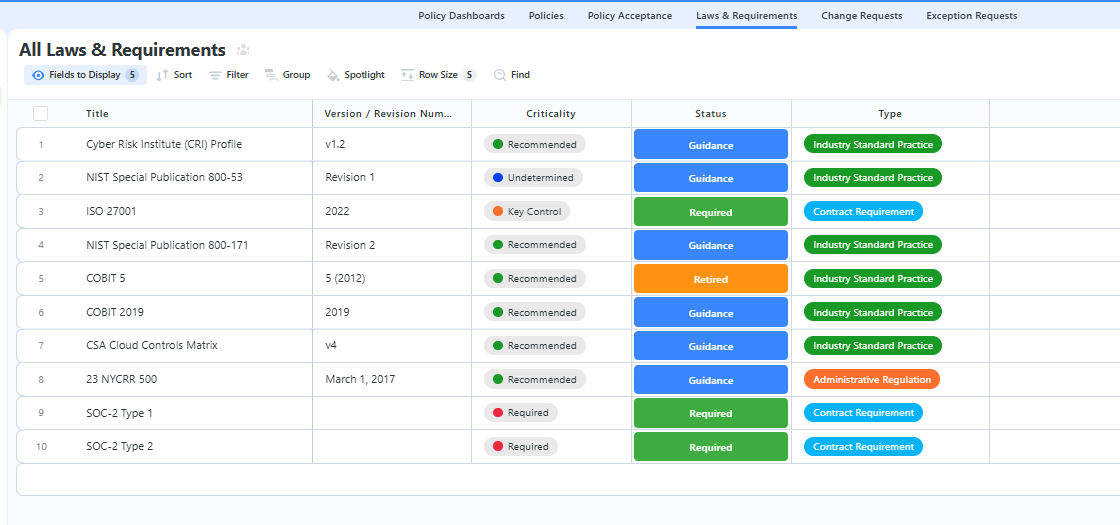Toggle the select-all checkbox in header
The width and height of the screenshot is (1120, 525).
41,114
